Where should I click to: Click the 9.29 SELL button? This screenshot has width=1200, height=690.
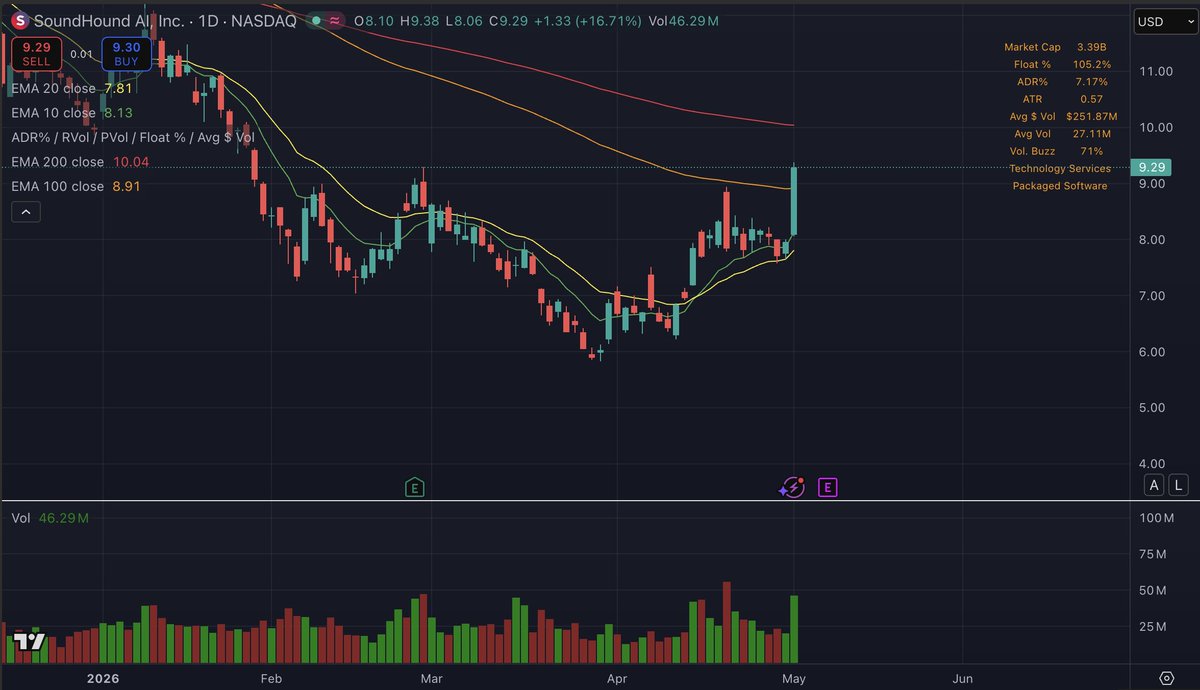(37, 53)
